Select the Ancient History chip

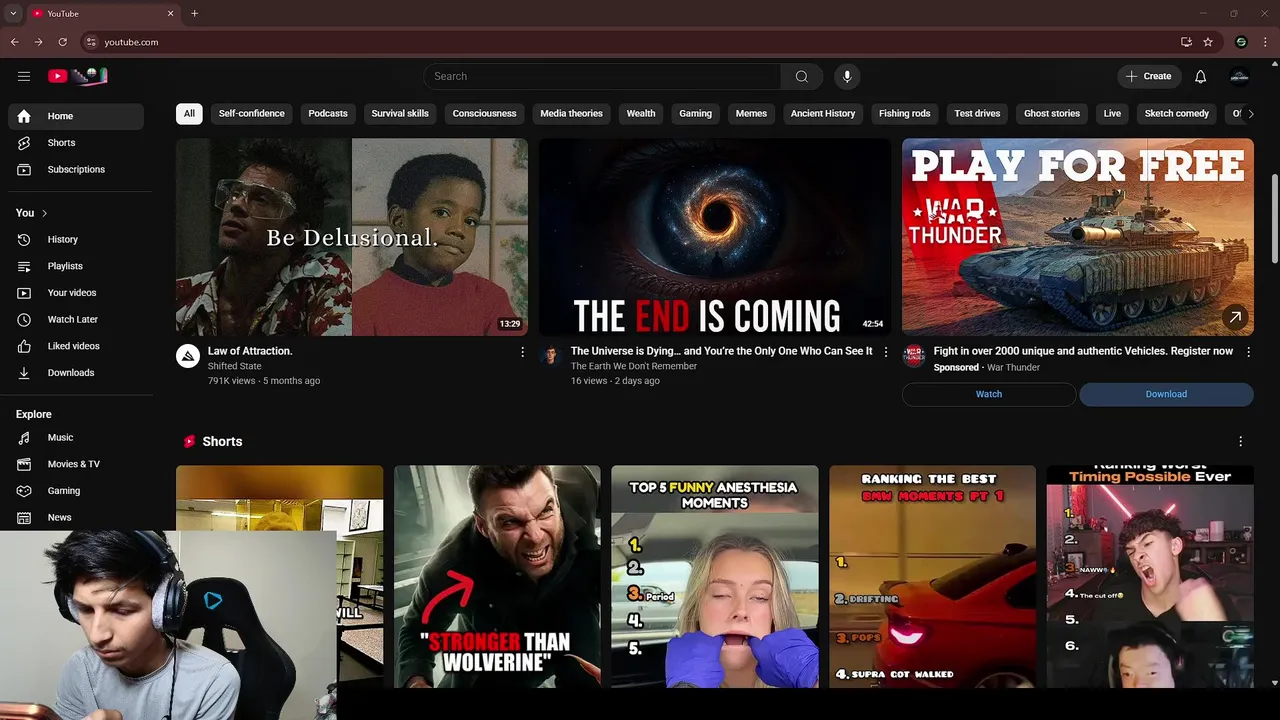(823, 113)
